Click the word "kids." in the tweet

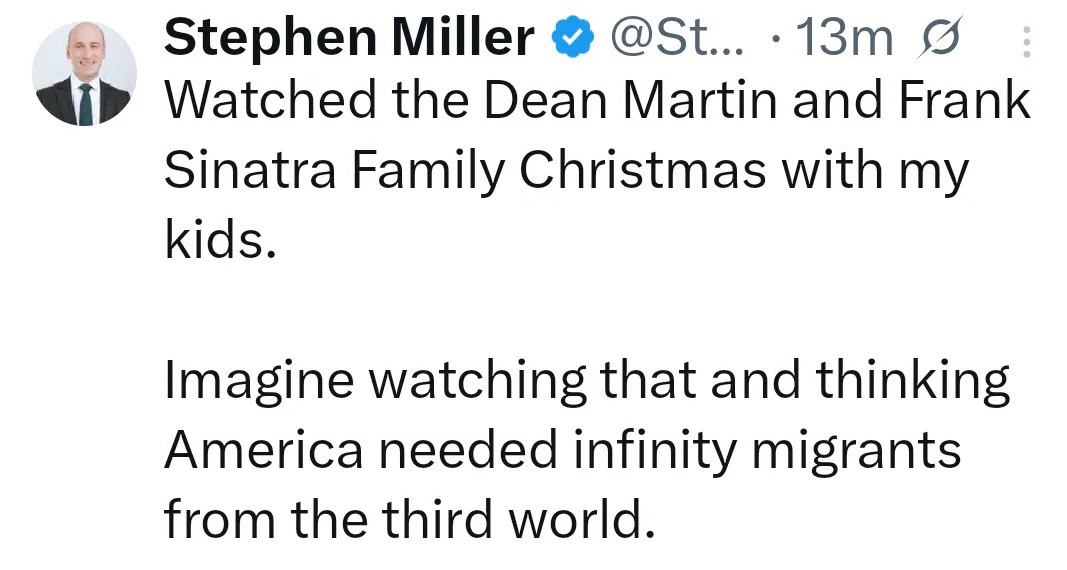219,240
